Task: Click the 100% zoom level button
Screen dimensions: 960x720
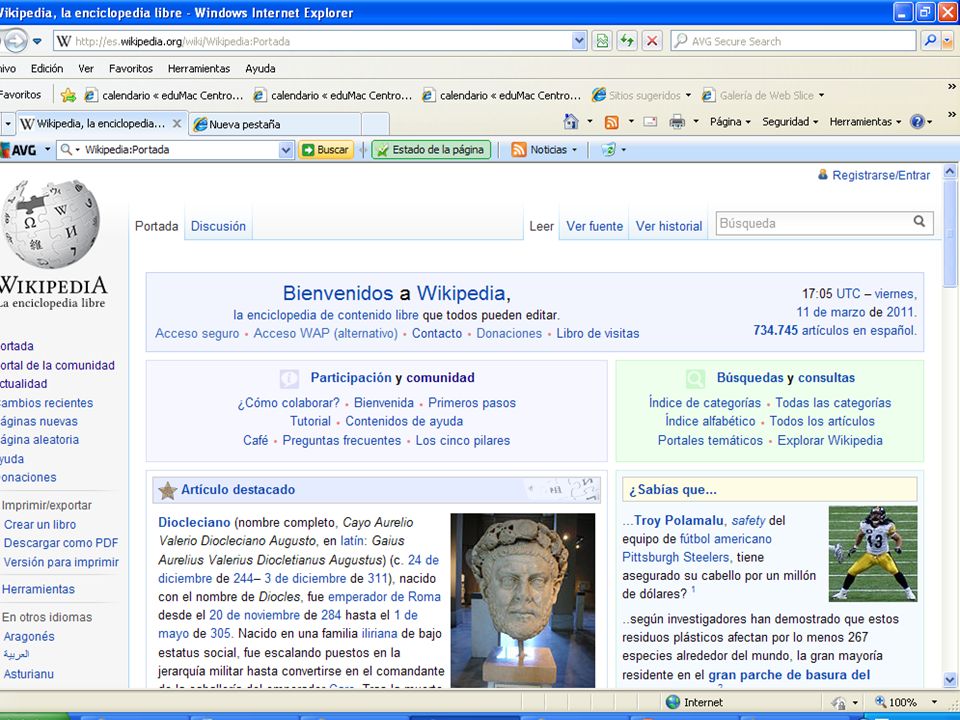Action: 896,702
